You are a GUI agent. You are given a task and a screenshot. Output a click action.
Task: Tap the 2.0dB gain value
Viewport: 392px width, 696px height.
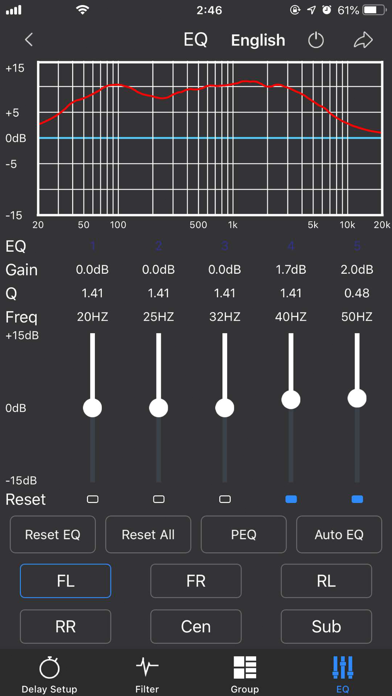pos(357,270)
